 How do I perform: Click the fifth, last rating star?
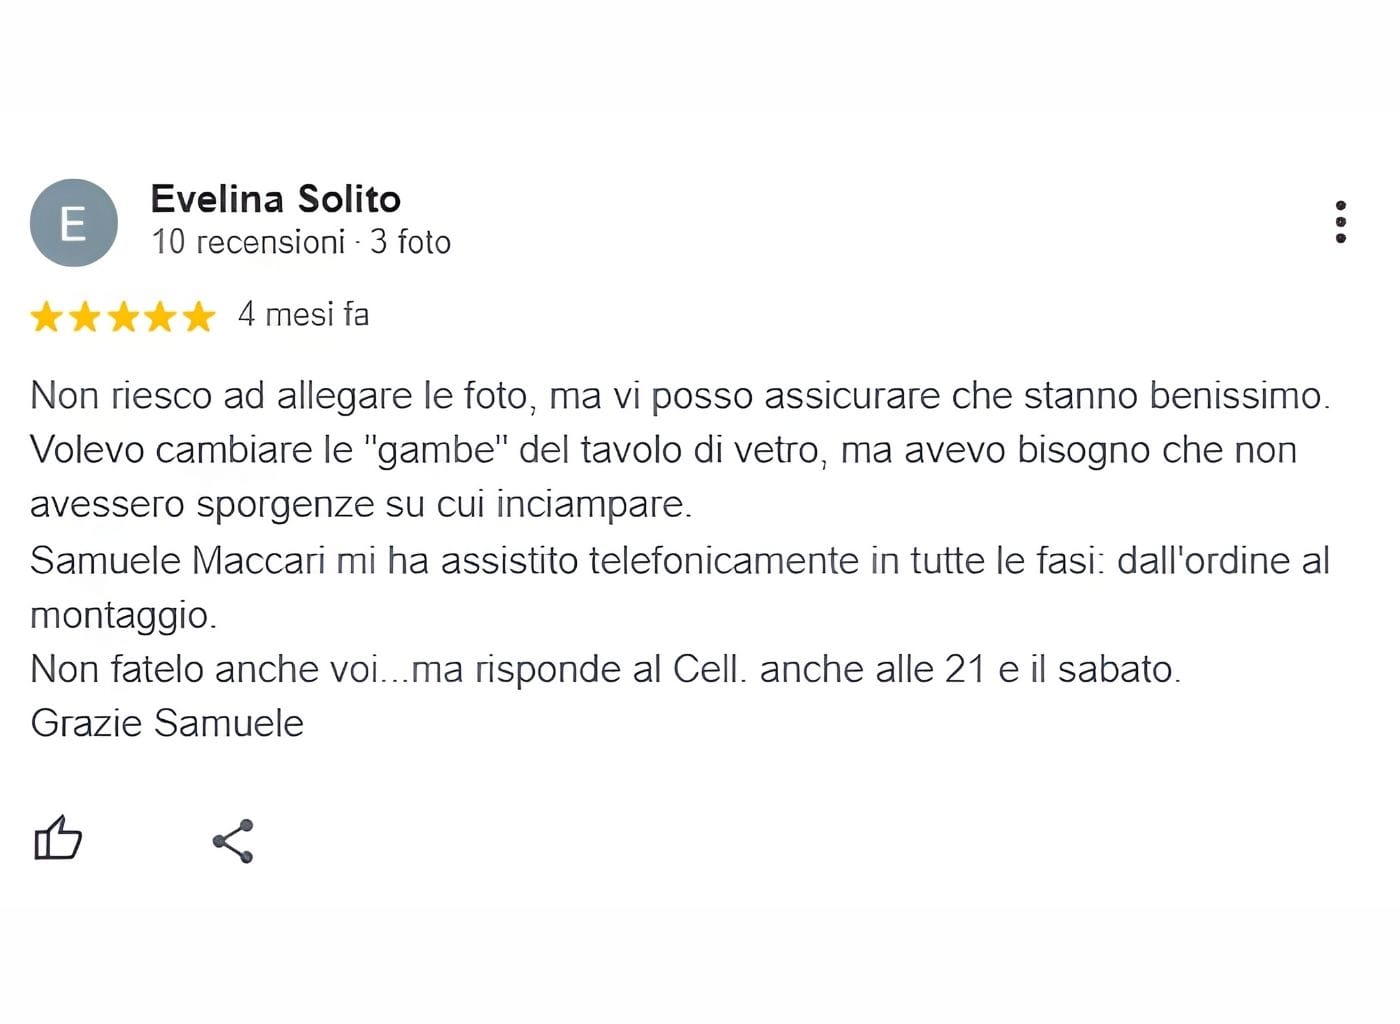pyautogui.click(x=199, y=317)
